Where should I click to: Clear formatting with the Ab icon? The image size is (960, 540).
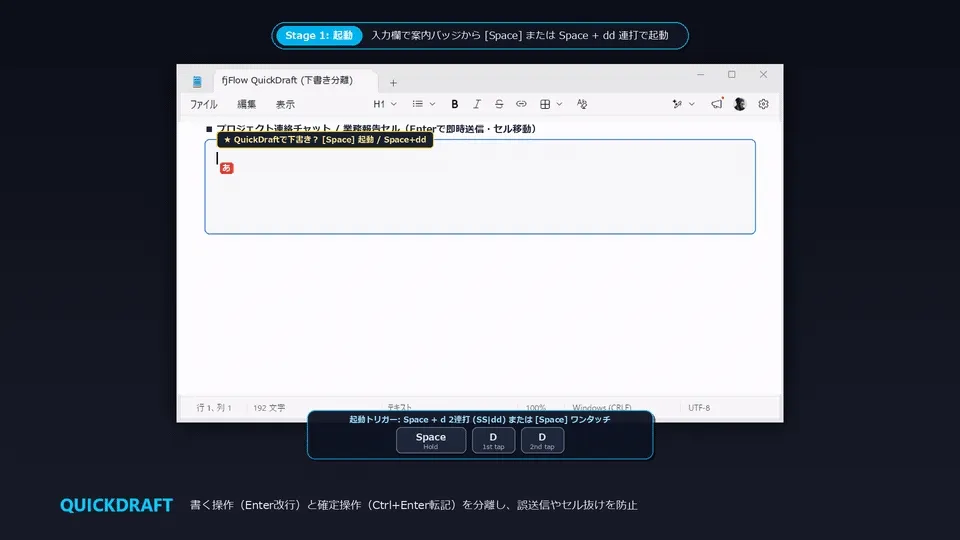tap(582, 104)
